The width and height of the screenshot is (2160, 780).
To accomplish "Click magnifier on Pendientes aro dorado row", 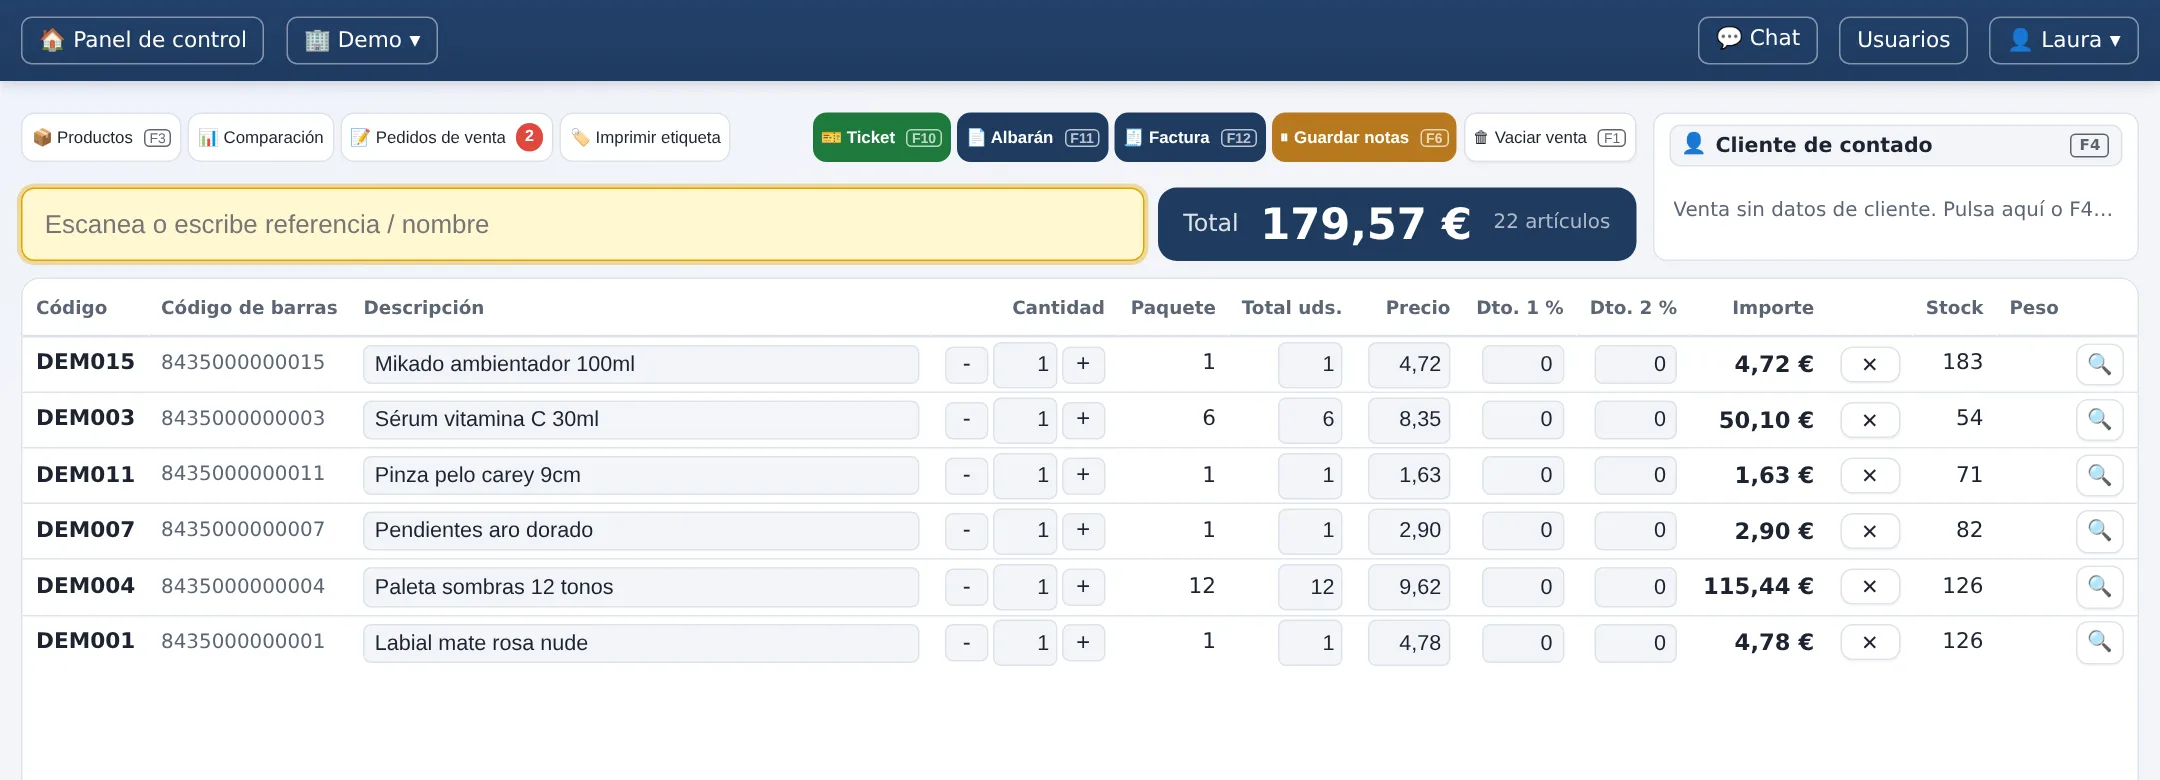I will (x=2099, y=531).
